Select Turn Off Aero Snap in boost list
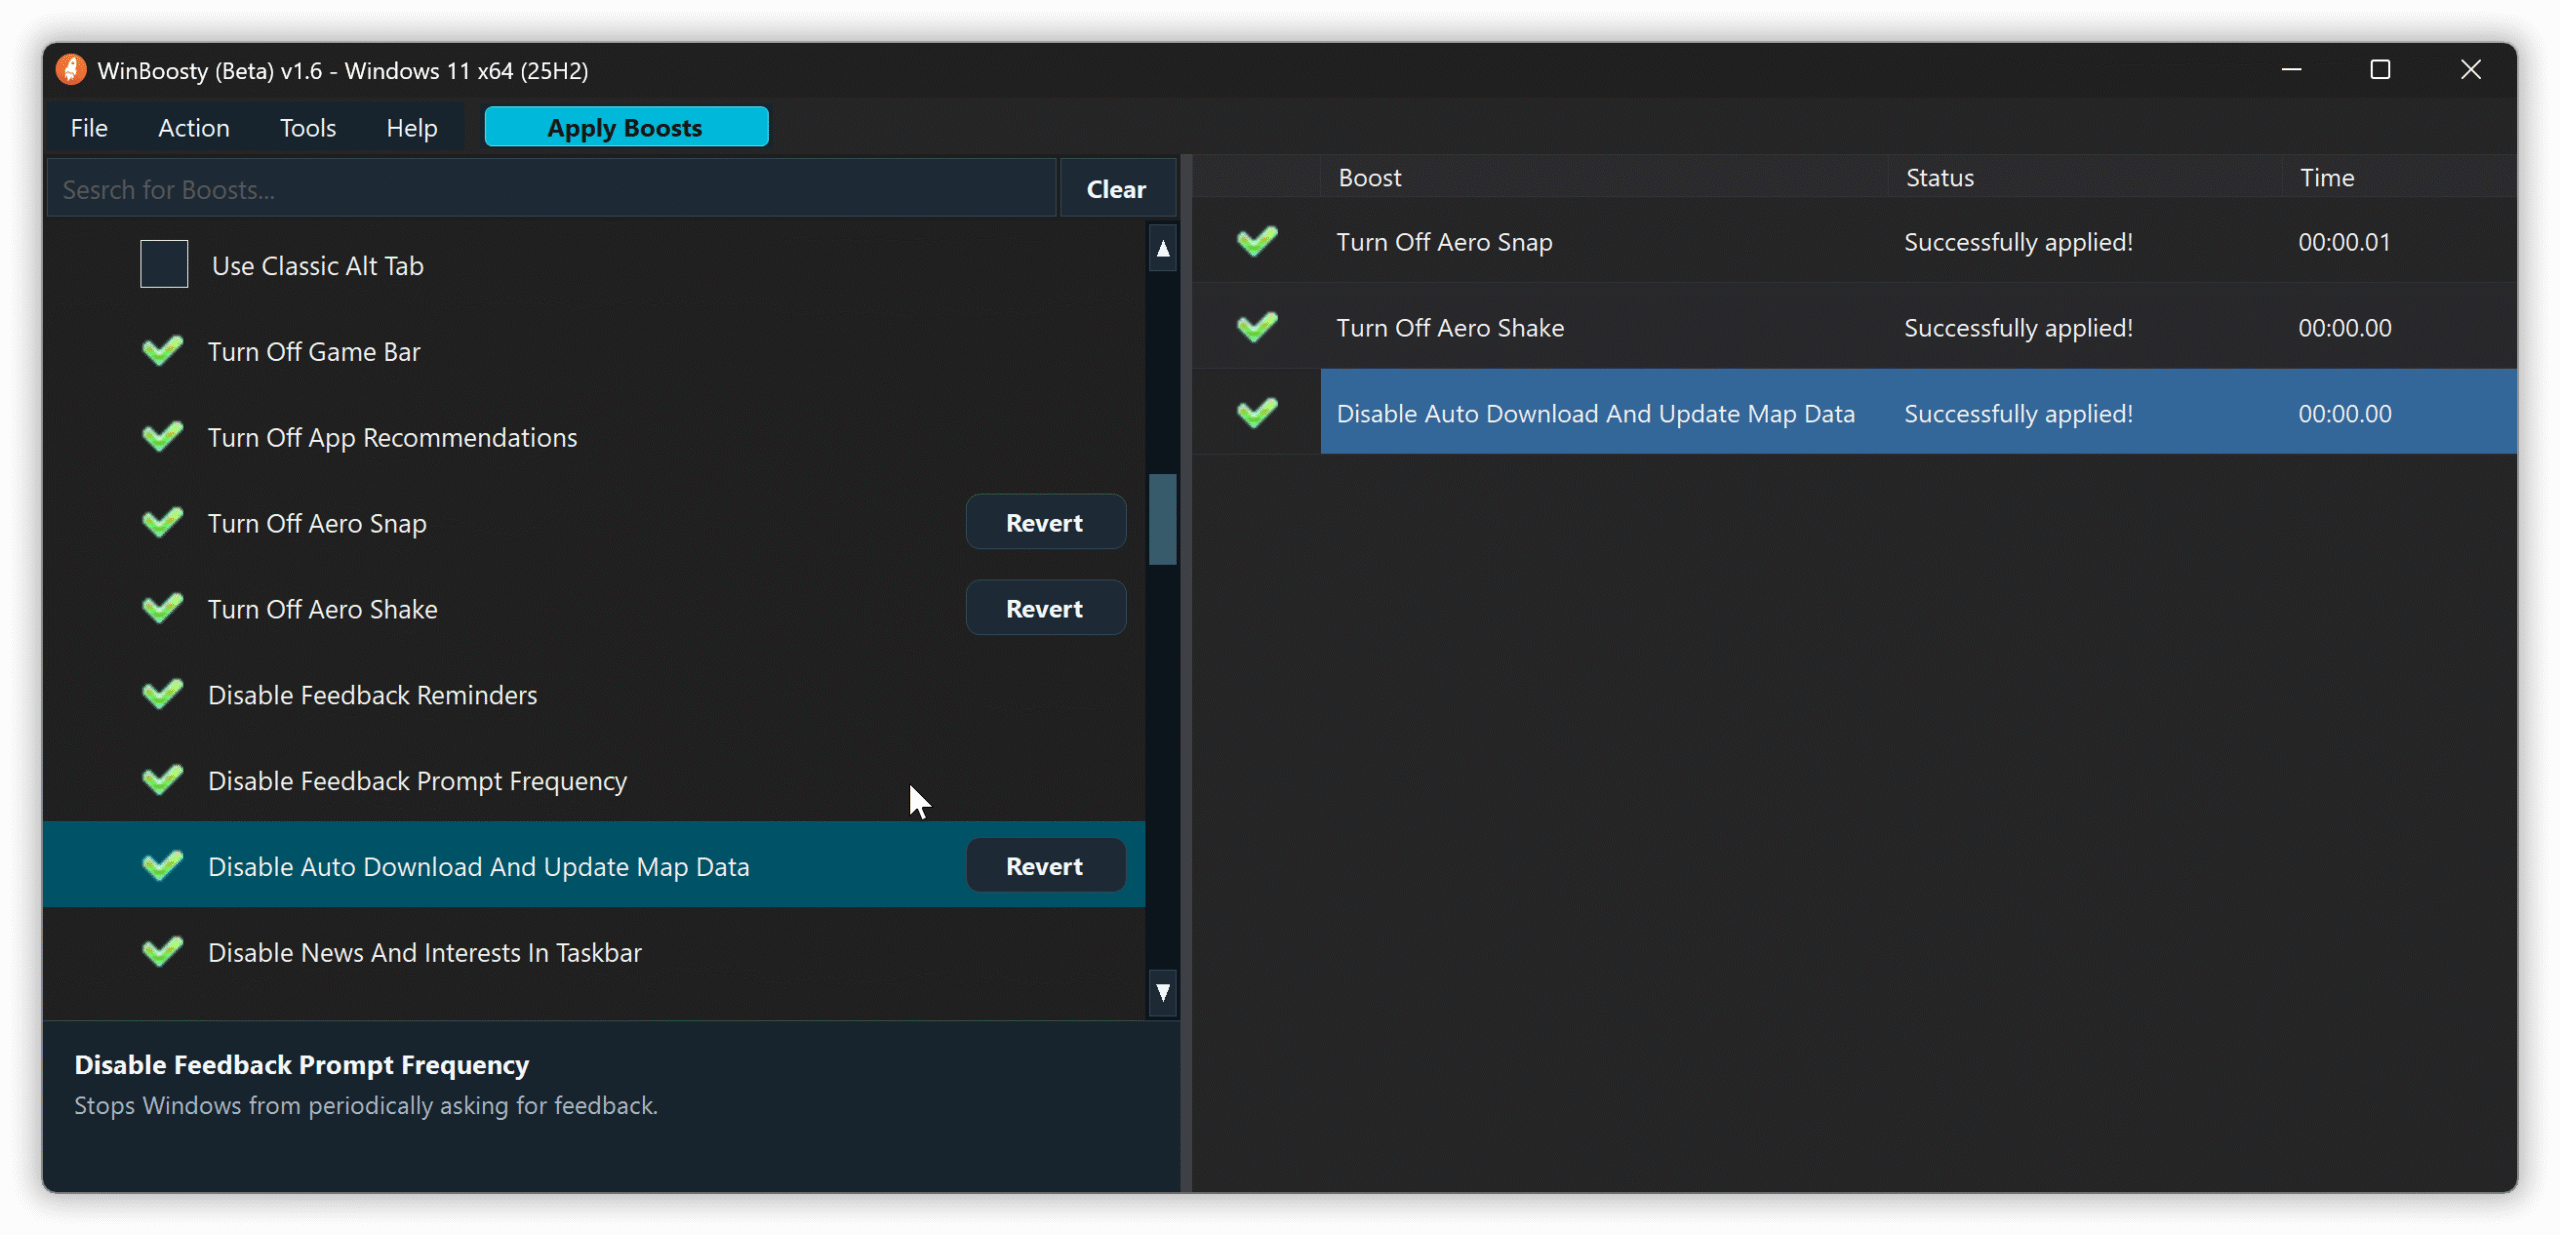This screenshot has height=1235, width=2560. coord(317,523)
